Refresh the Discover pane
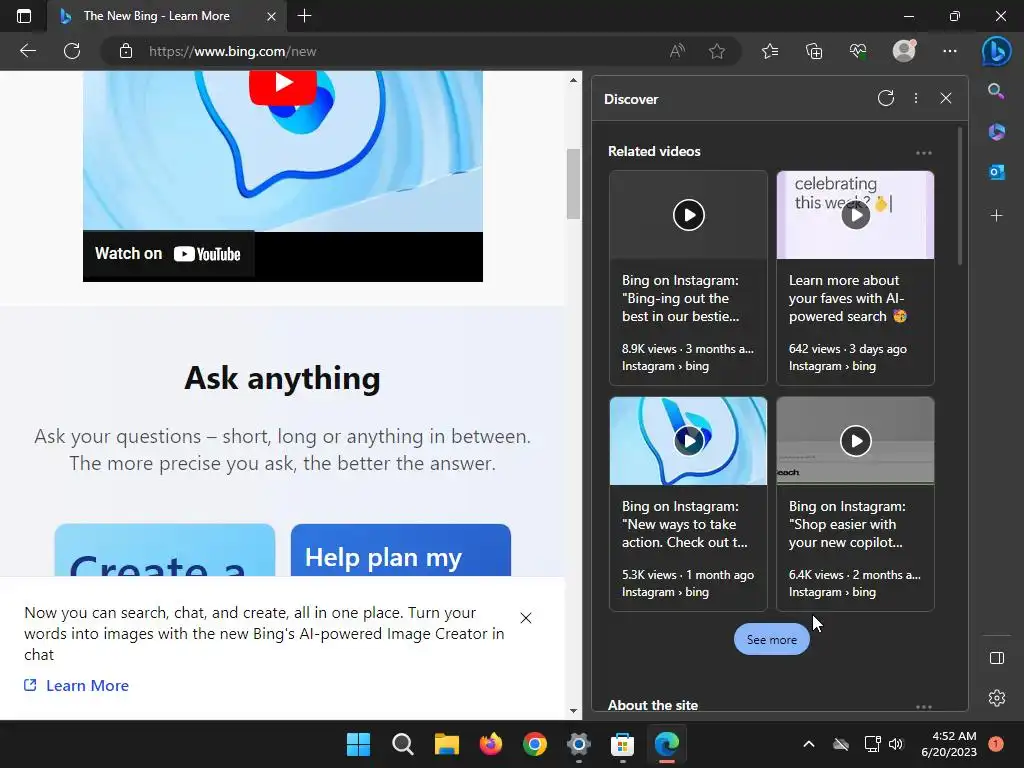Screen dimensions: 1024x768 pos(886,99)
